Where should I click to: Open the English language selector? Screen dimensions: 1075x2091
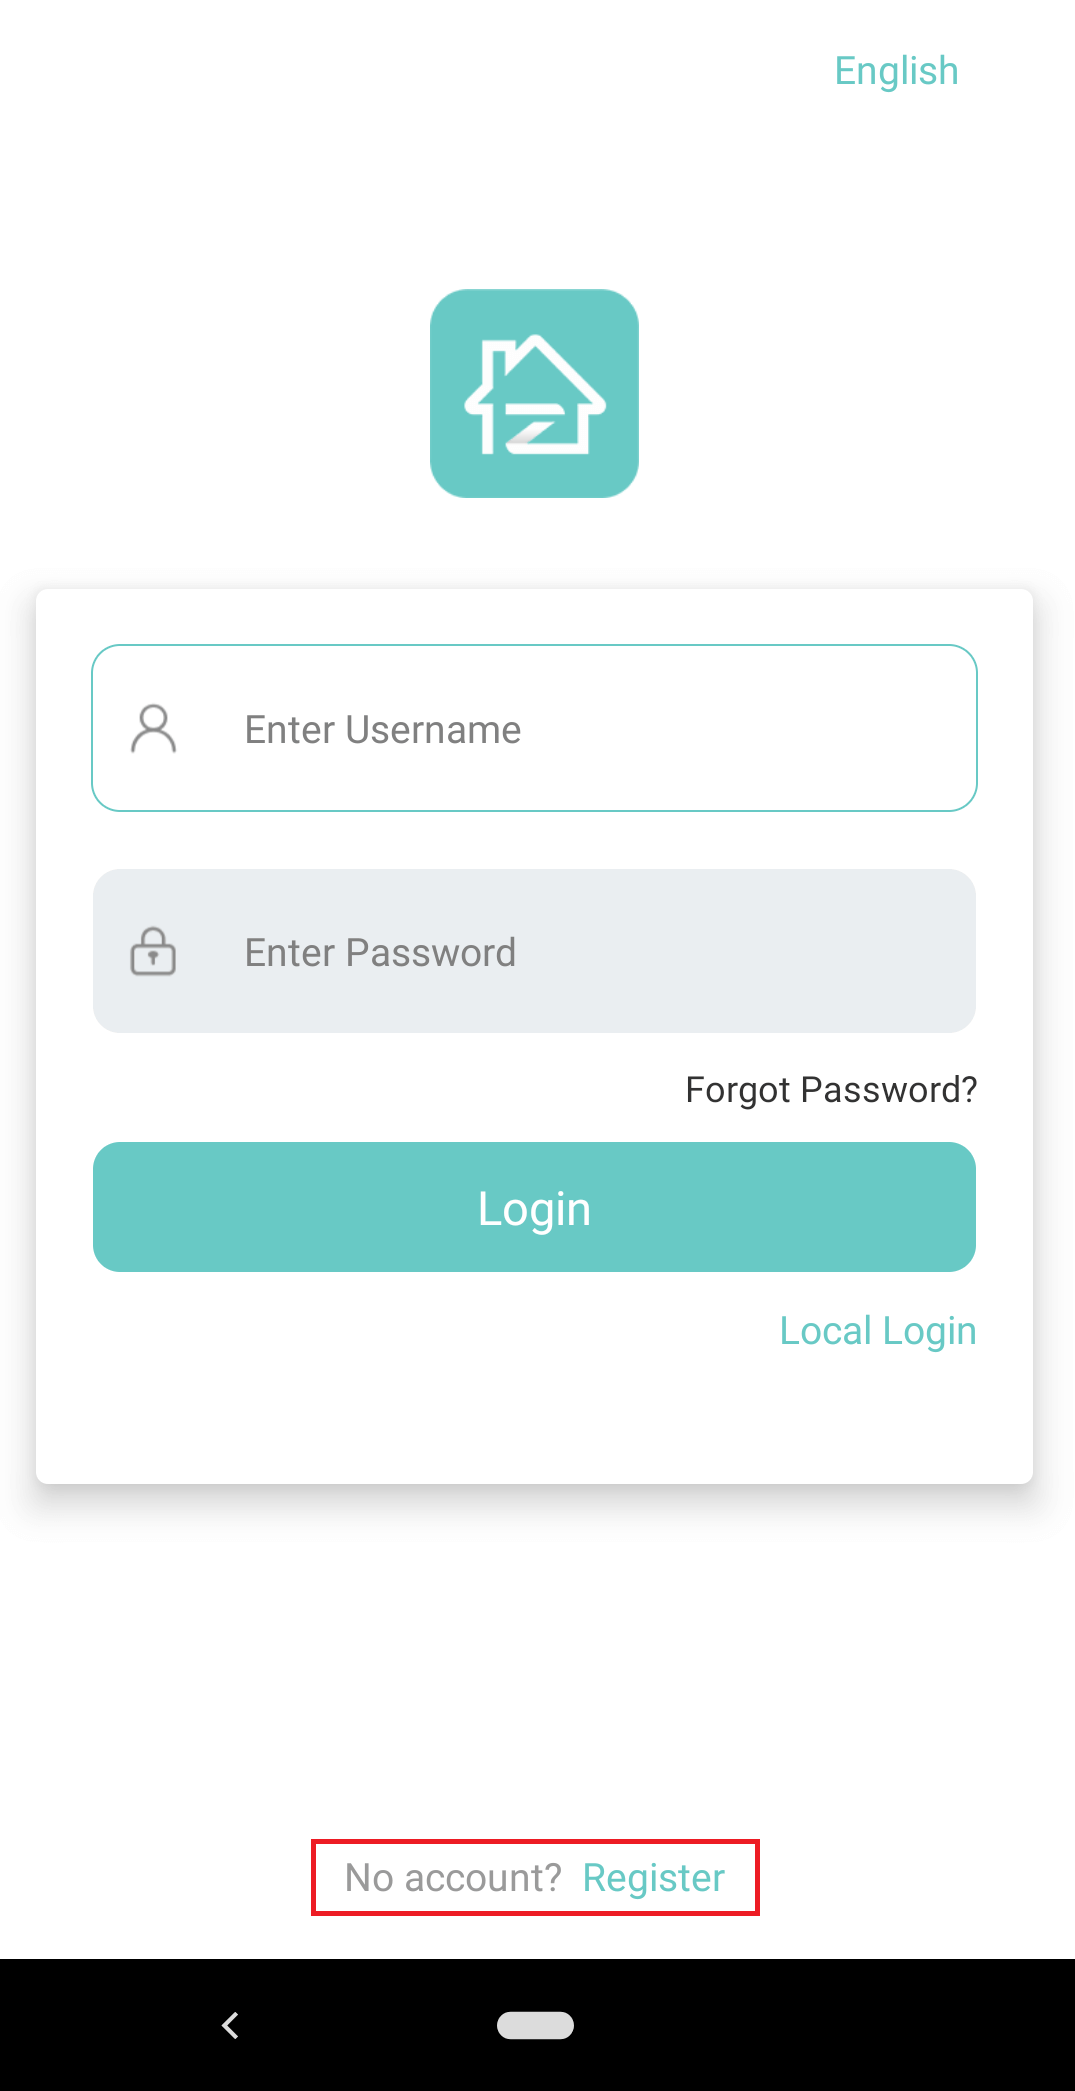coord(896,71)
